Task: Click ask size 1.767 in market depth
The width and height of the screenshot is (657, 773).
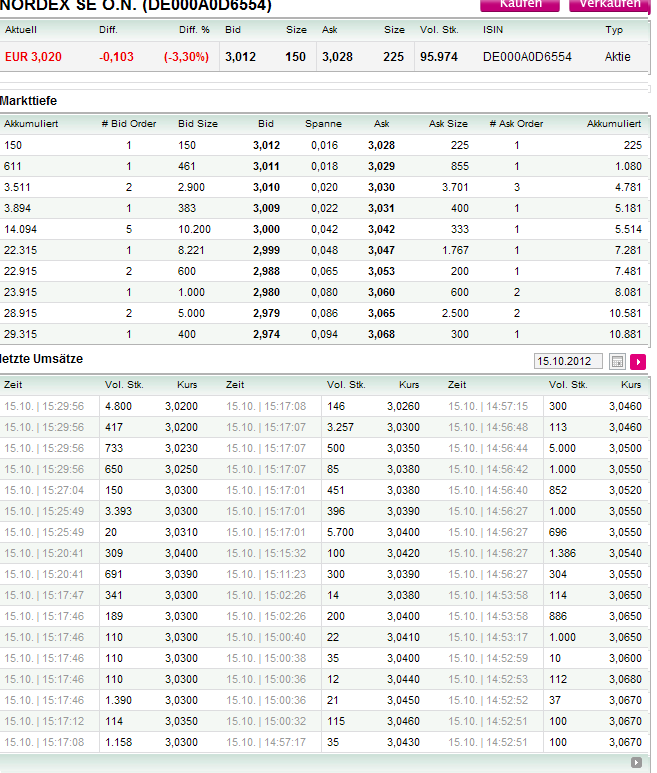Action: click(x=455, y=250)
